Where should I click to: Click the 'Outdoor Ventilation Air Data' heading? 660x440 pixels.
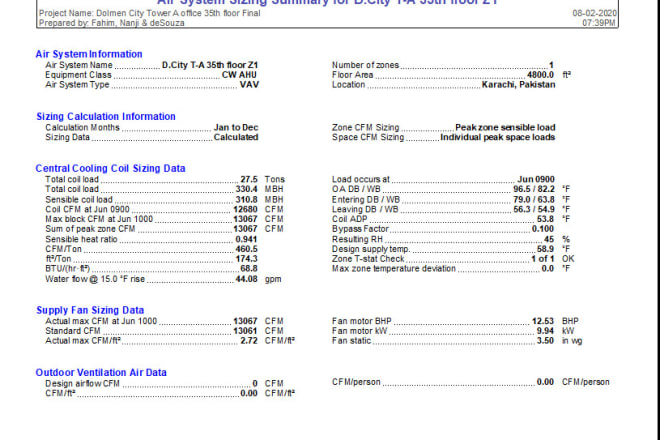[101, 372]
